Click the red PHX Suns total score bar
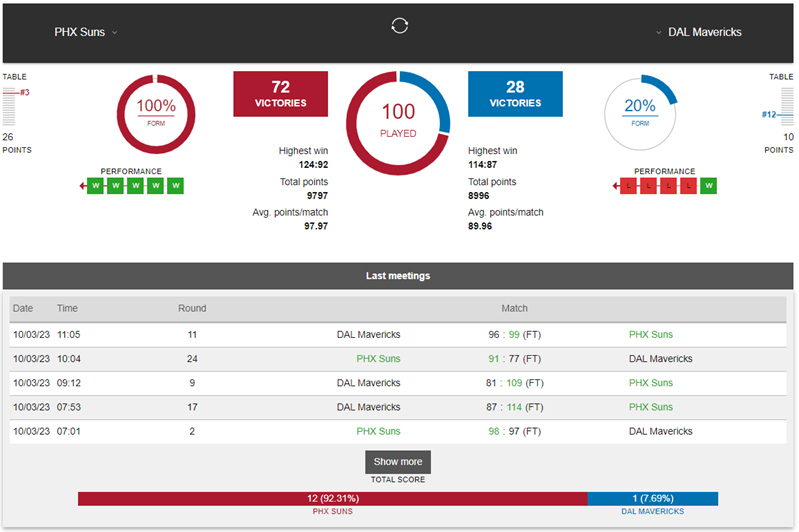The height and width of the screenshot is (532, 799). tap(332, 498)
